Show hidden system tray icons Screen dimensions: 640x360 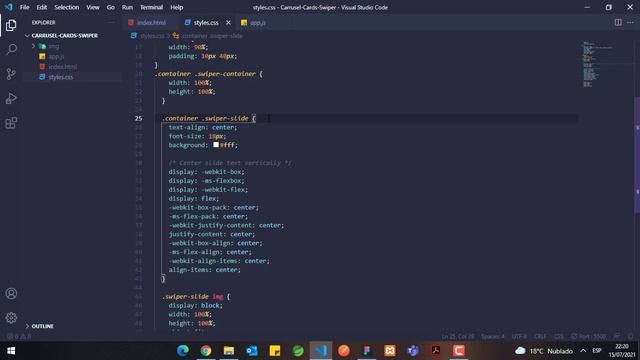click(583, 351)
